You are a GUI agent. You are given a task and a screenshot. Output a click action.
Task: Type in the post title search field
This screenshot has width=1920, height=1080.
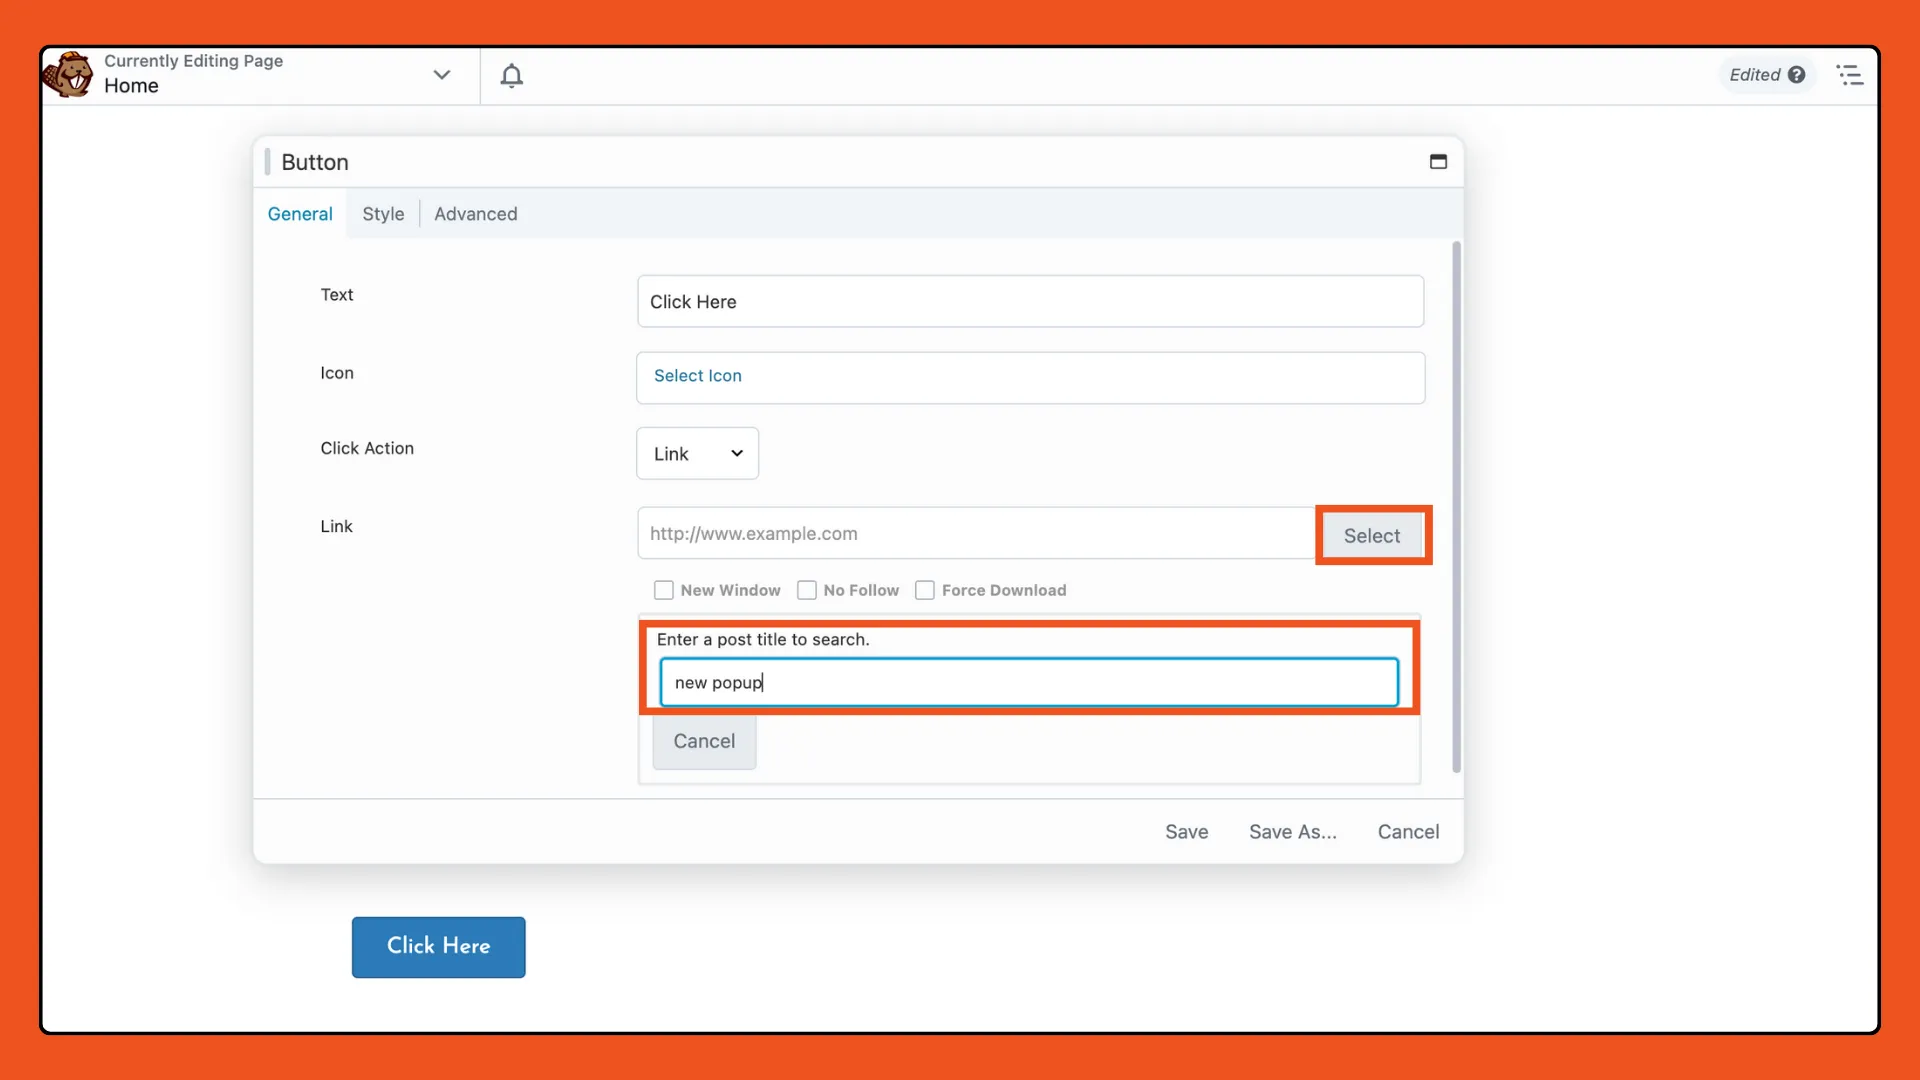1027,682
